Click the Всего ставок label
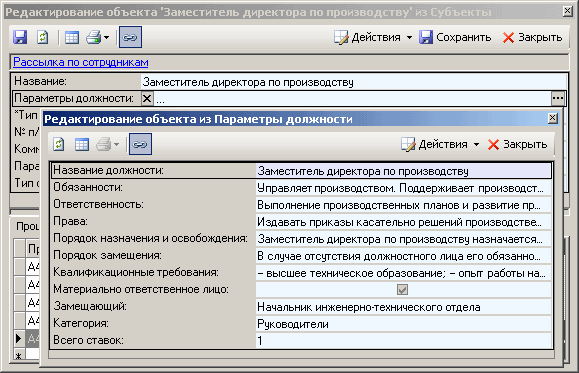 (x=88, y=340)
